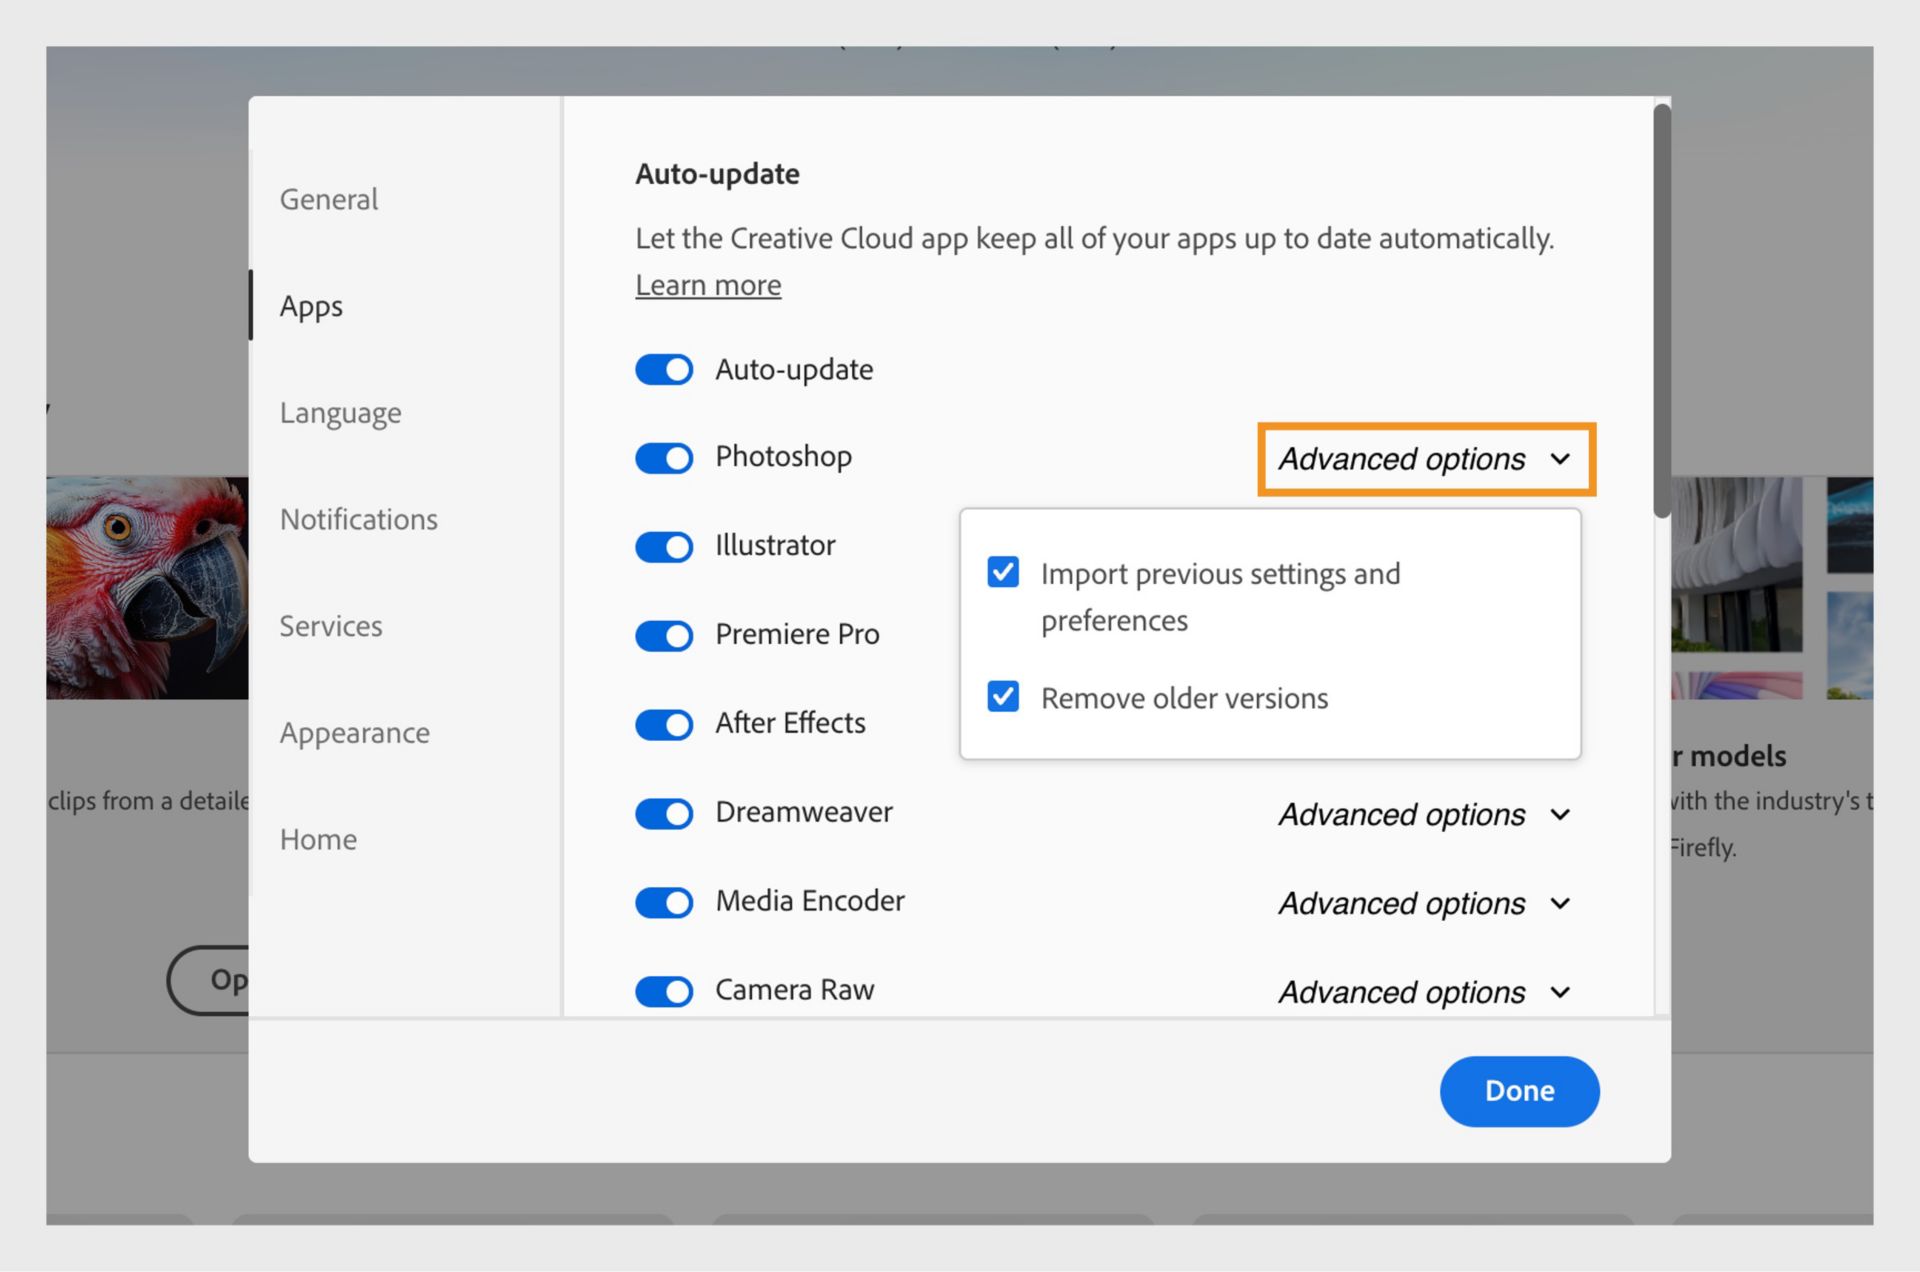
Task: Disable Premiere Pro automatic updates
Action: (663, 635)
